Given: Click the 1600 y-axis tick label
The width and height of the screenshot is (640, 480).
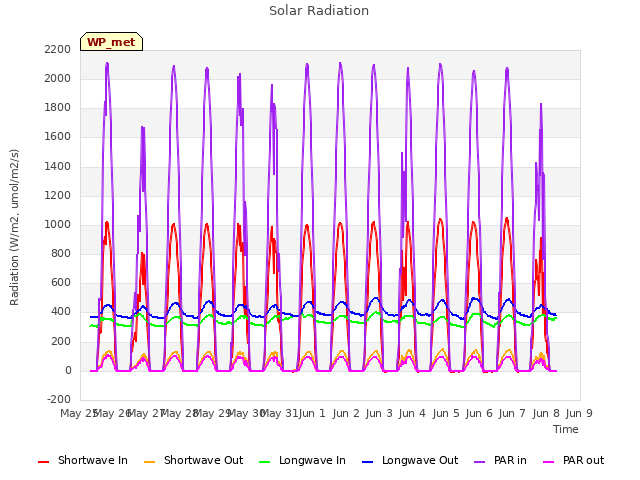Looking at the screenshot, I should click(x=58, y=137).
